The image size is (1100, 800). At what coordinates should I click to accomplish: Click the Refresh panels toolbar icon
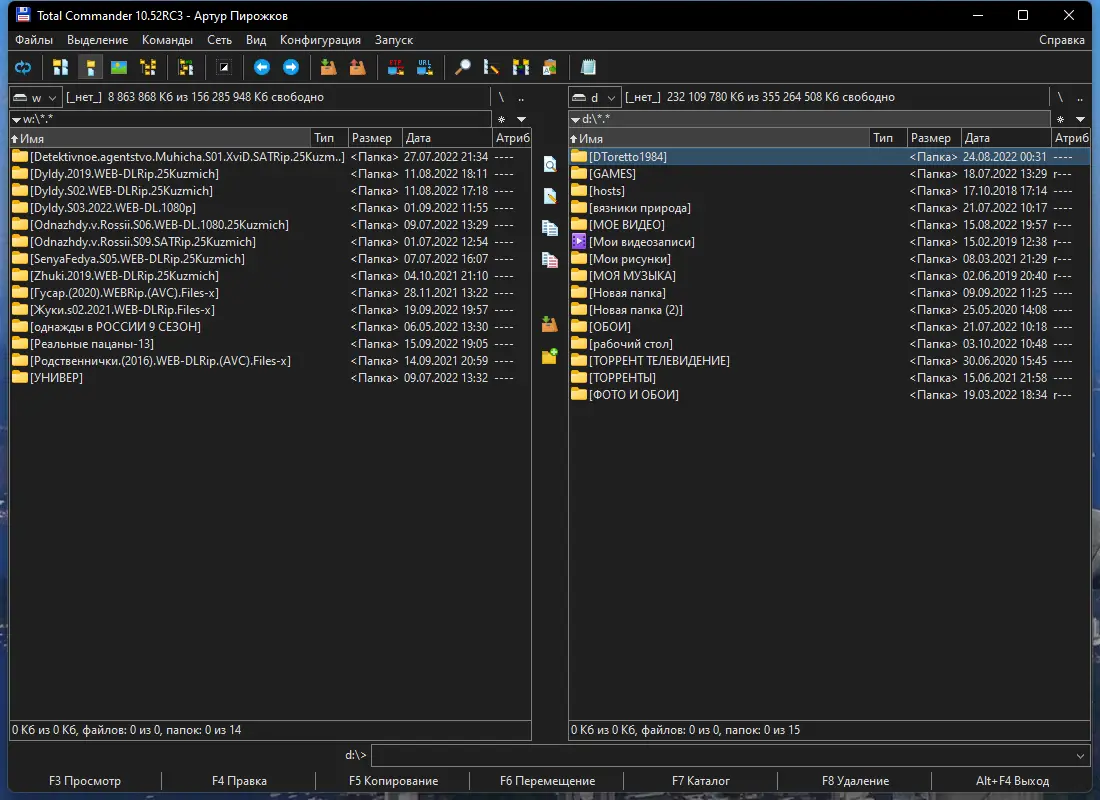tap(22, 67)
